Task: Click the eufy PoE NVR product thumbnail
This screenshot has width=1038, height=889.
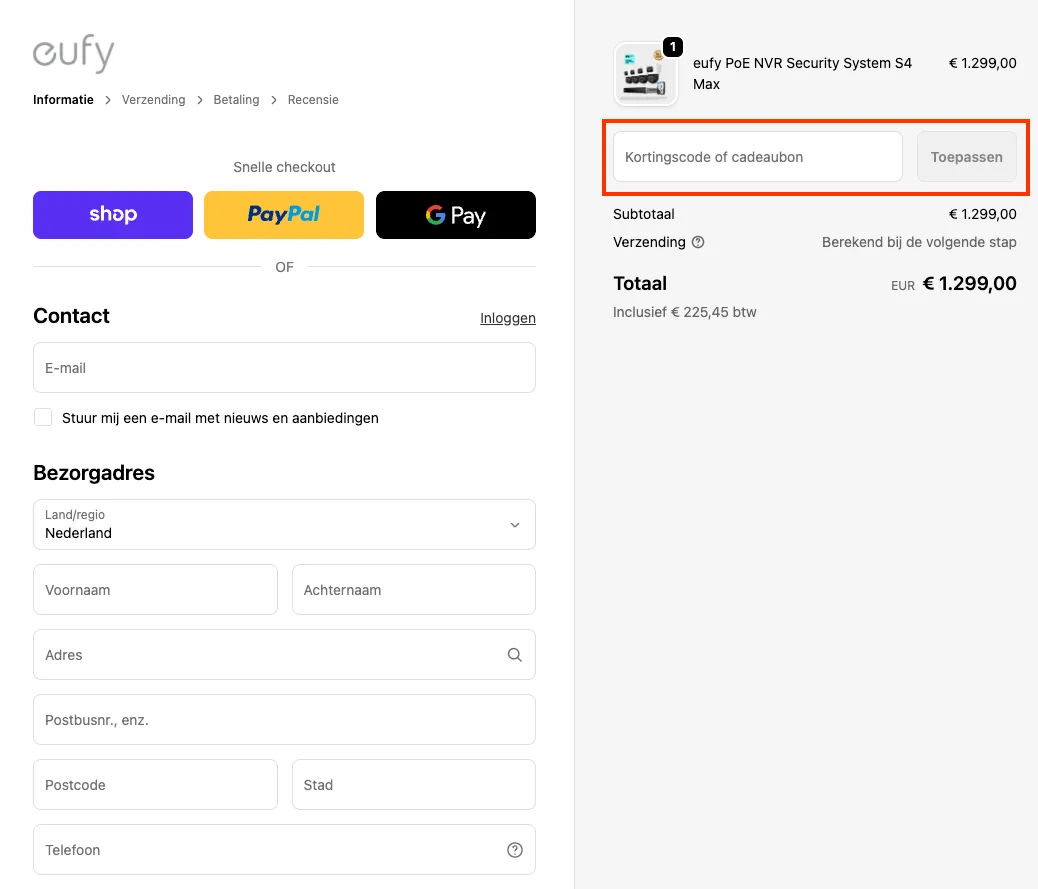Action: tap(645, 73)
